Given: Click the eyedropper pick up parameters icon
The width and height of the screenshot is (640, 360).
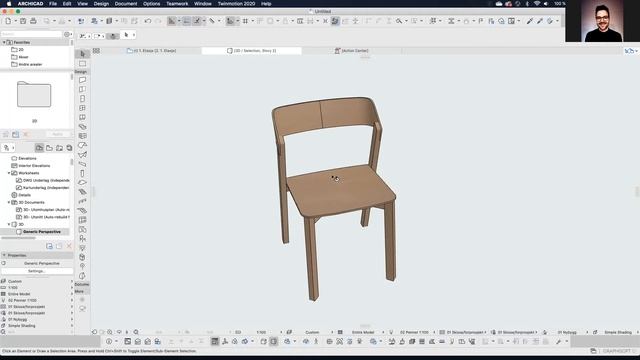Looking at the screenshot, I should click(530, 21).
